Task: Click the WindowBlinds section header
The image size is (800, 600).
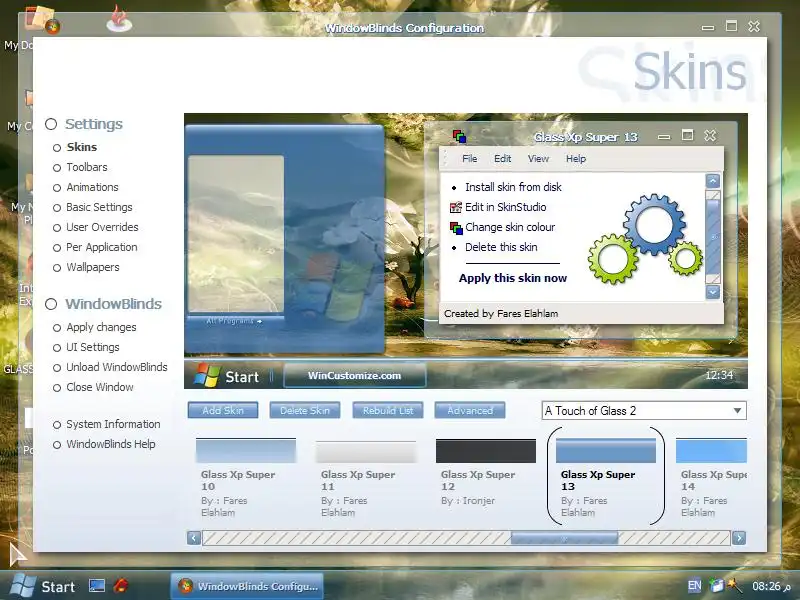Action: click(x=113, y=304)
